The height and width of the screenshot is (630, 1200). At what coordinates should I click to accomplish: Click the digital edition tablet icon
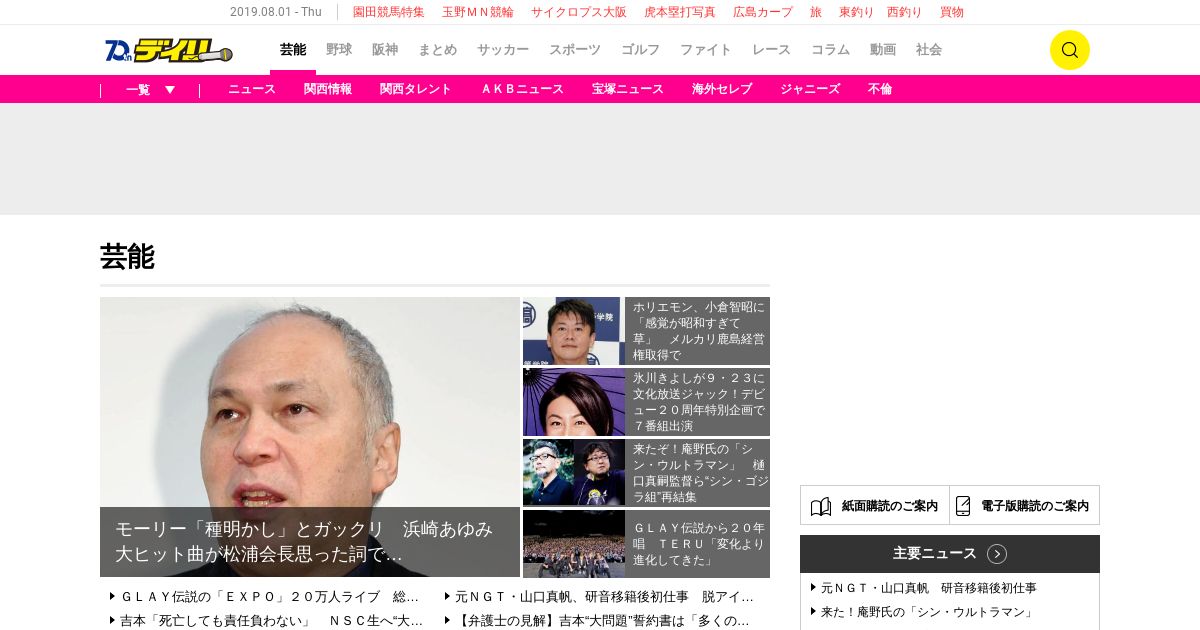tap(963, 506)
